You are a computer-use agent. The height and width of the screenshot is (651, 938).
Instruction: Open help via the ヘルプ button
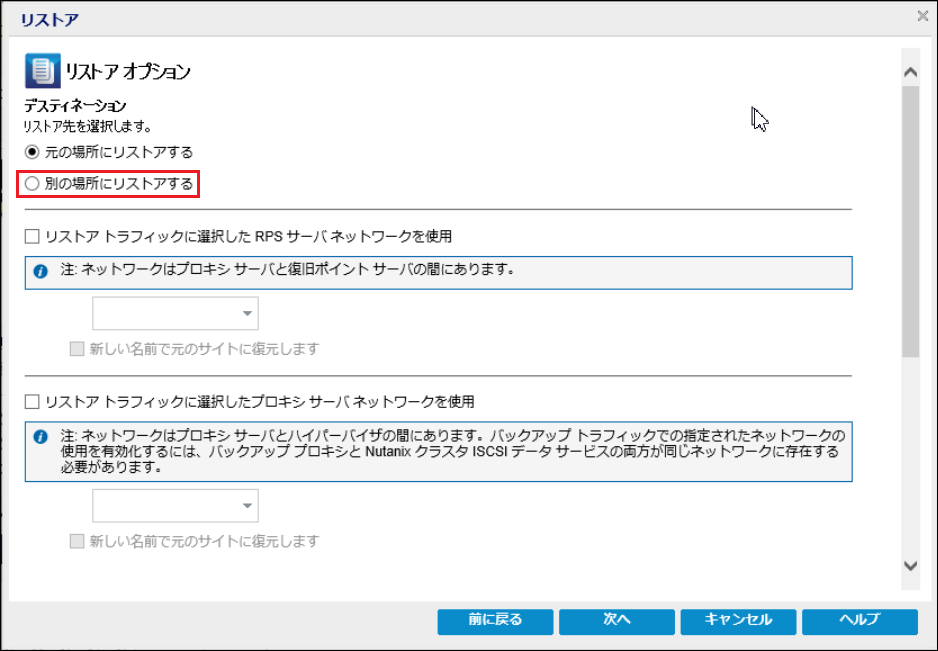859,621
